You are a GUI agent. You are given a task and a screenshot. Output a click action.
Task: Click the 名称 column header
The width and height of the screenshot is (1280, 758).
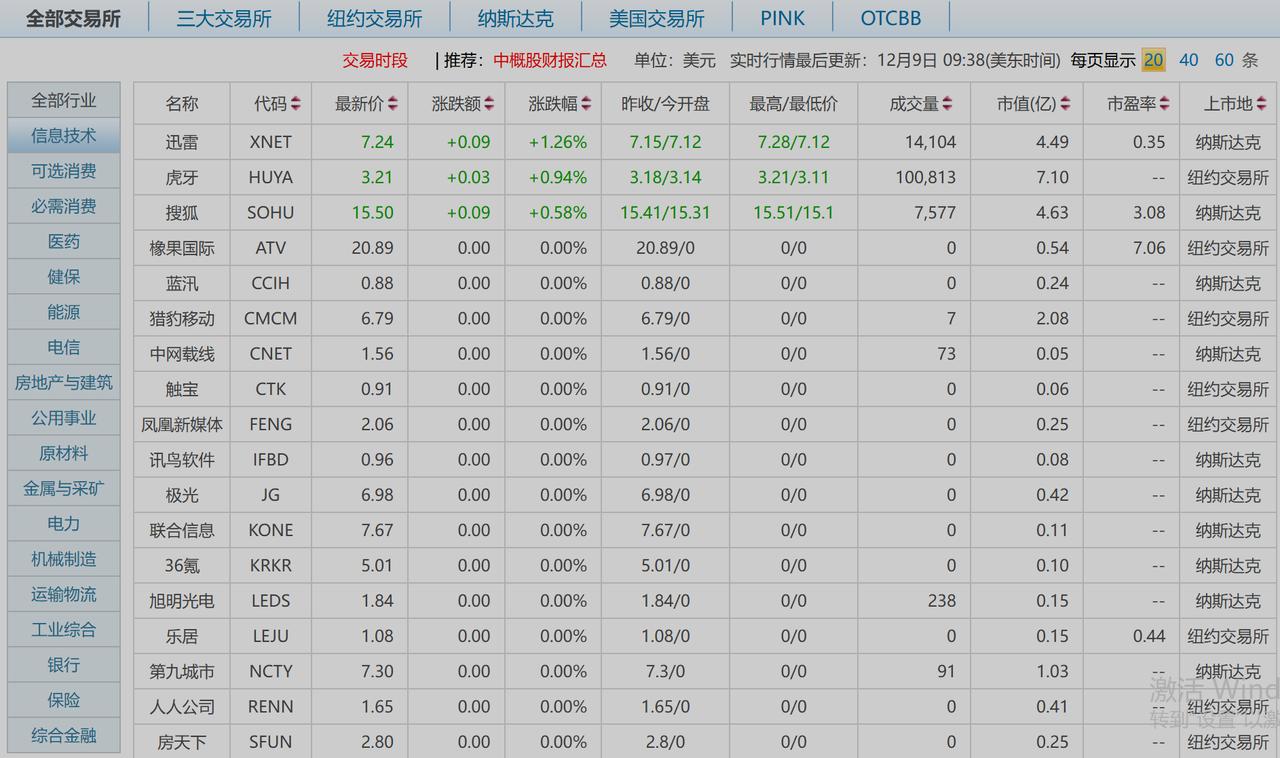[x=182, y=104]
